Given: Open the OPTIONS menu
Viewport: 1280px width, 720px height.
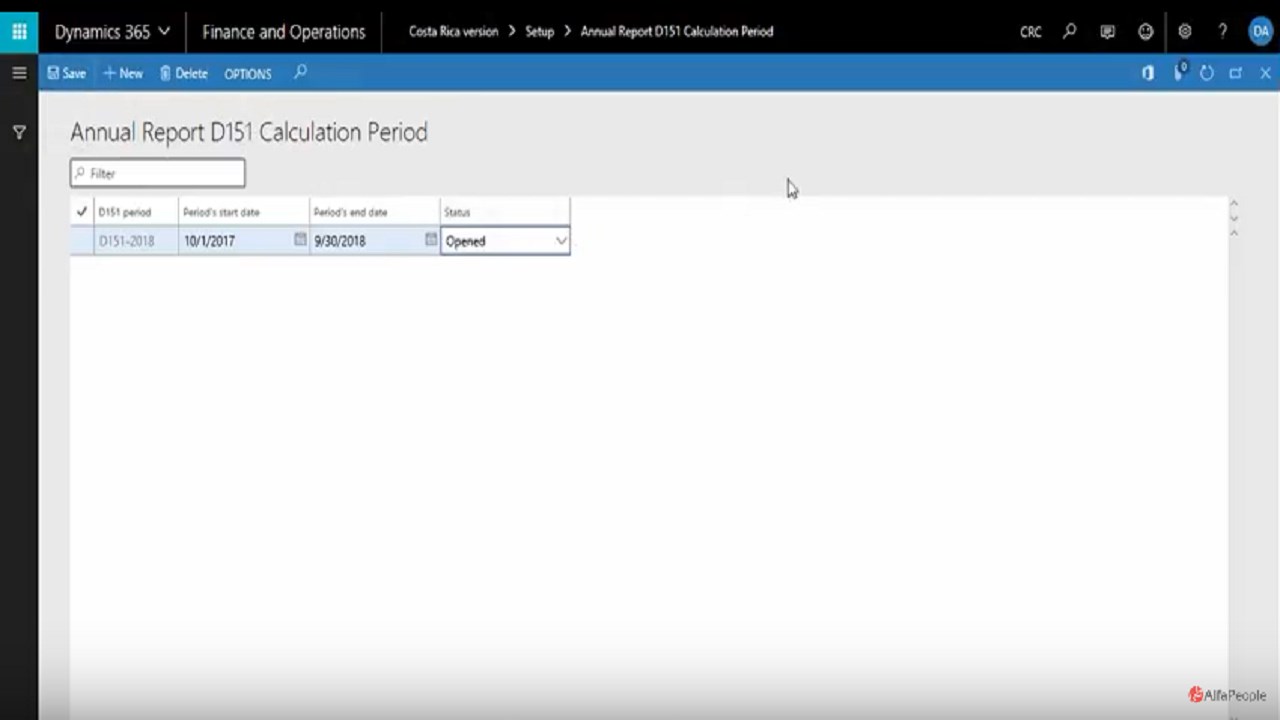Looking at the screenshot, I should pyautogui.click(x=248, y=74).
